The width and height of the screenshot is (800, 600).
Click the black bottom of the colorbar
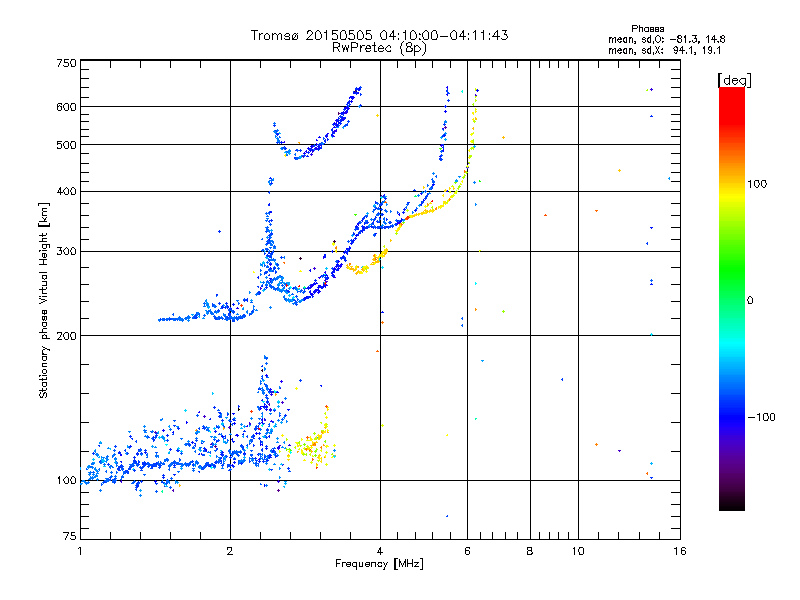tap(732, 503)
